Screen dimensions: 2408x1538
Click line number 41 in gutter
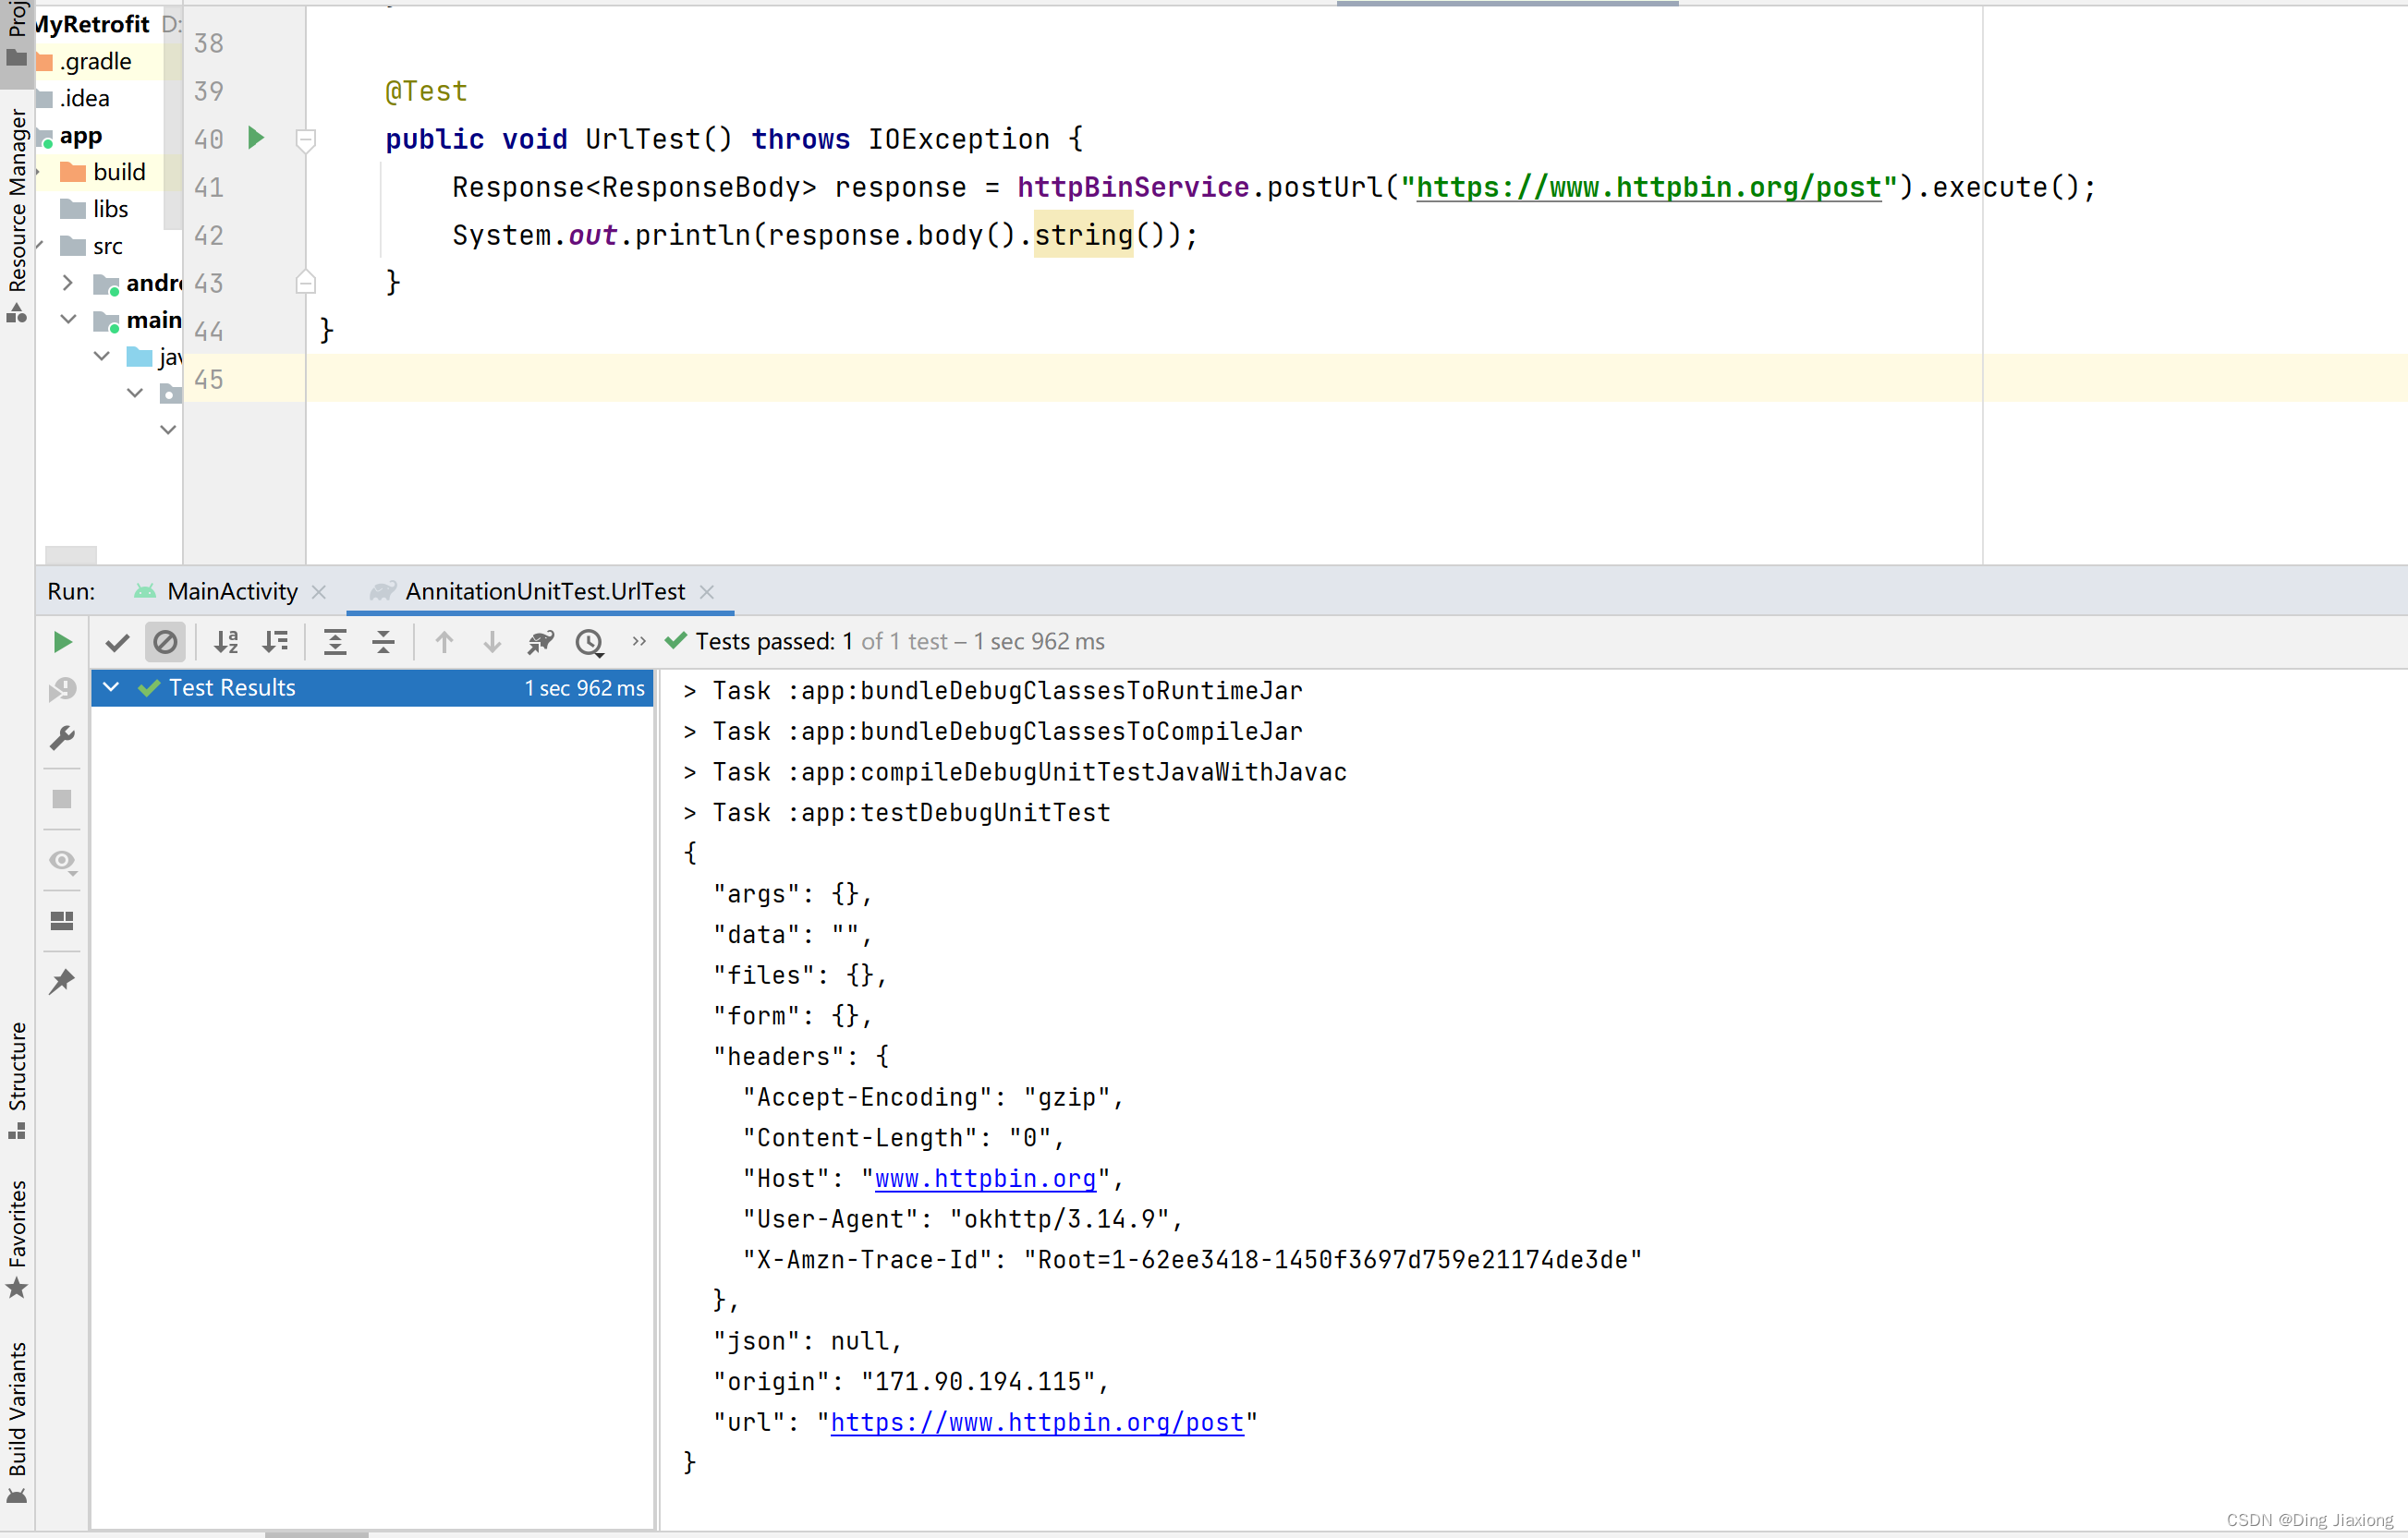coord(208,187)
